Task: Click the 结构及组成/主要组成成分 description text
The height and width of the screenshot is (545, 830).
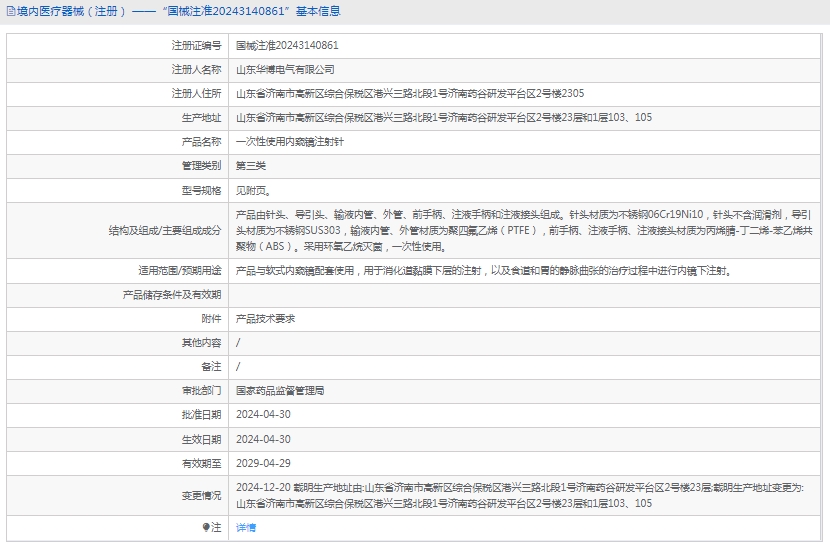Action: (523, 230)
